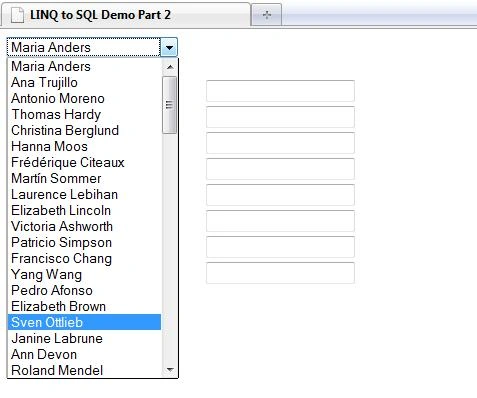
Task: Select Frédérique Citeaux in the list
Action: [84, 162]
